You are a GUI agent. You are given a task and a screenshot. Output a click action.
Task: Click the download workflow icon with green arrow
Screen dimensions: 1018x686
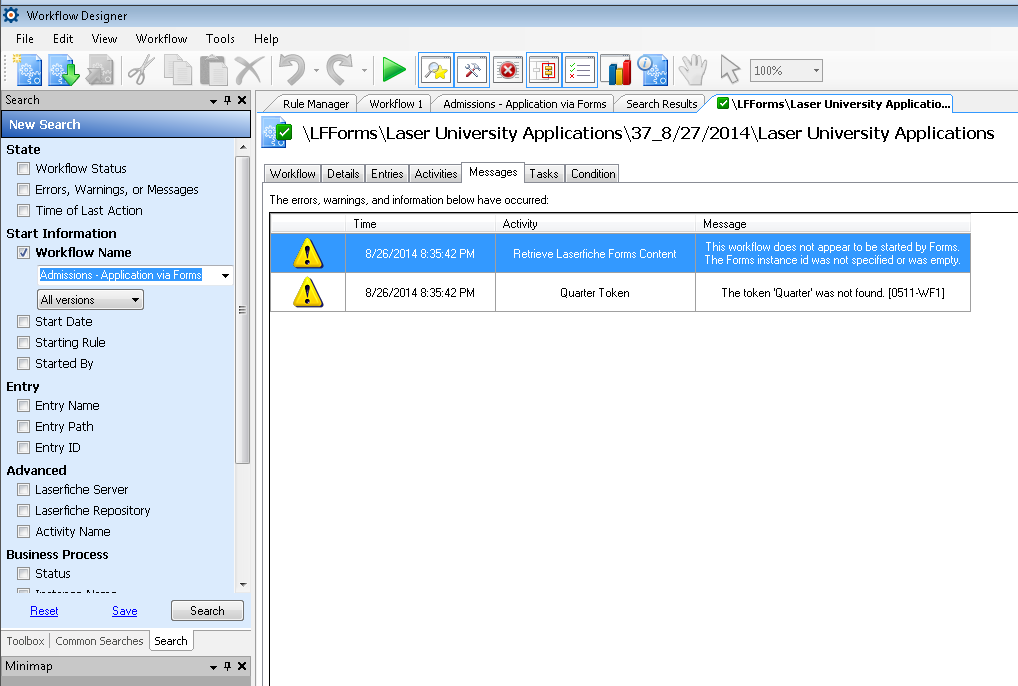[64, 70]
